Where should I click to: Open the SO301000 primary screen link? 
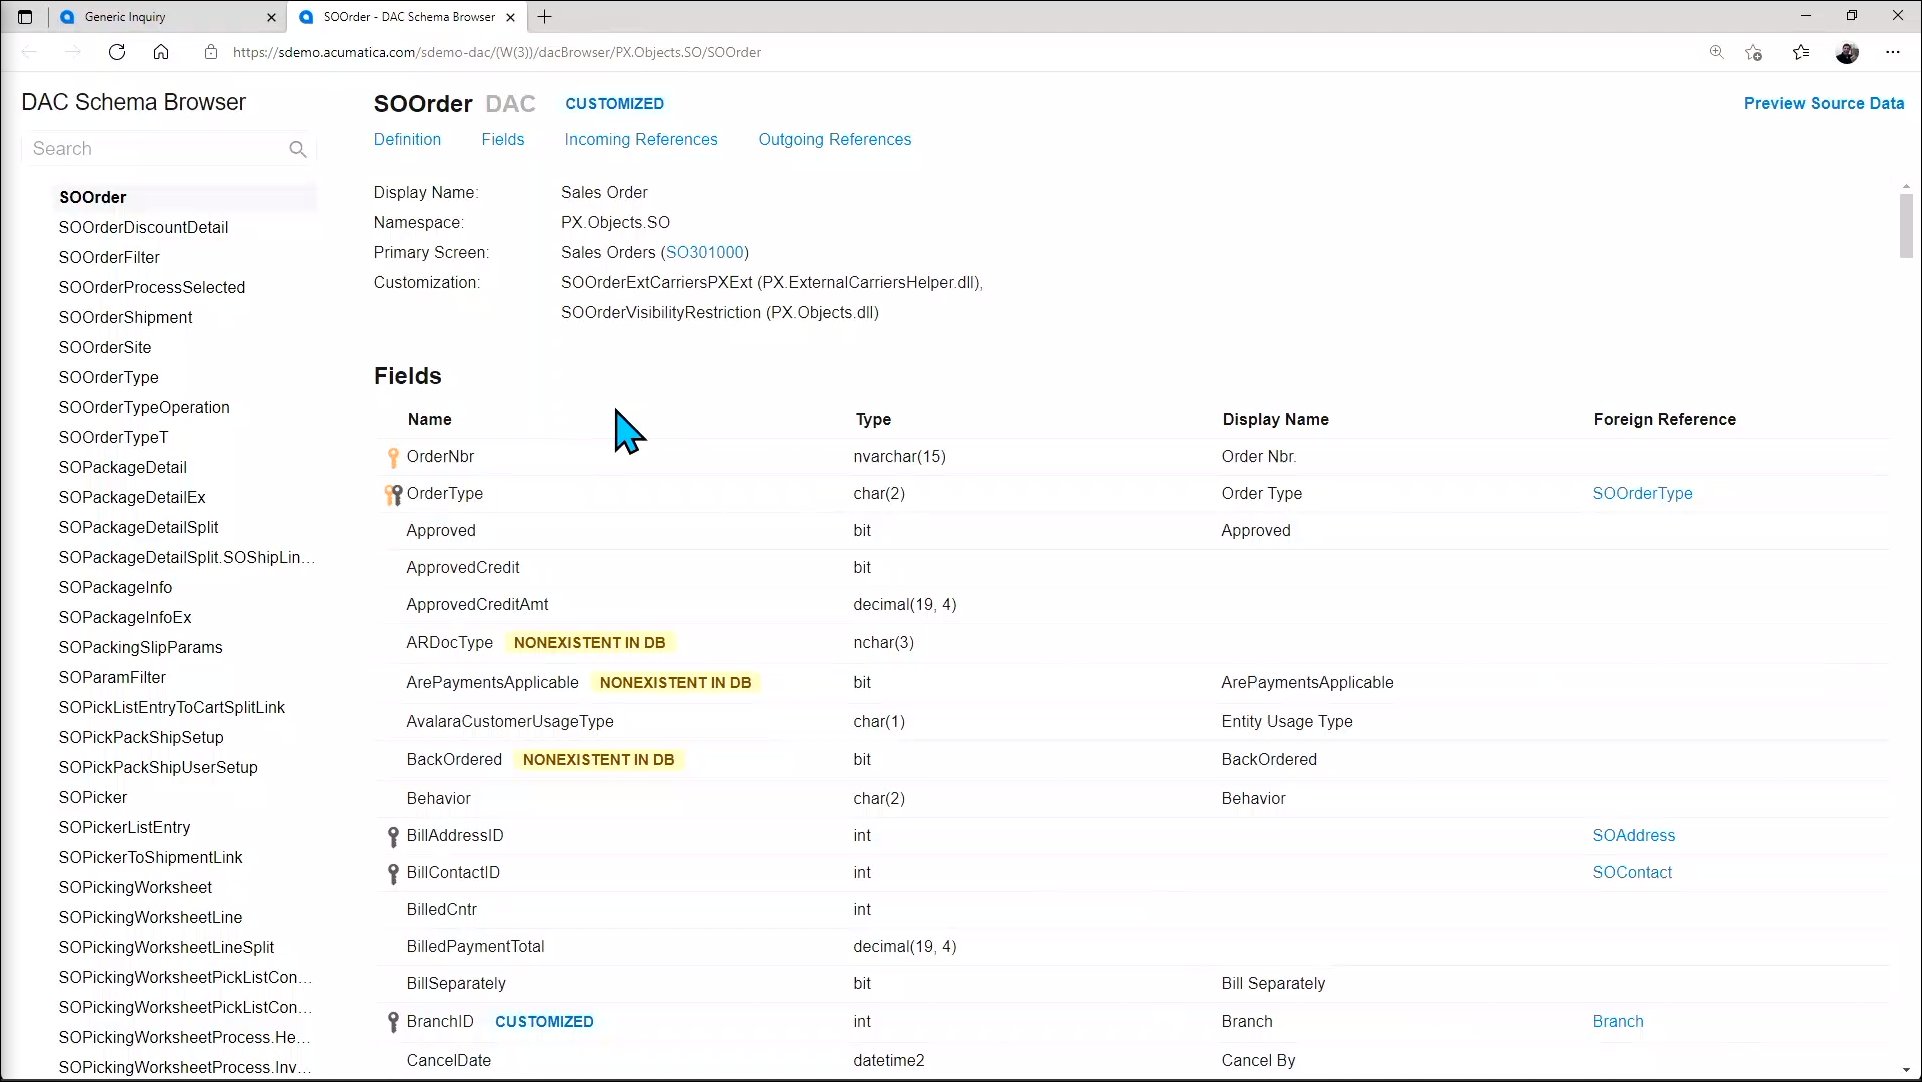pos(706,252)
